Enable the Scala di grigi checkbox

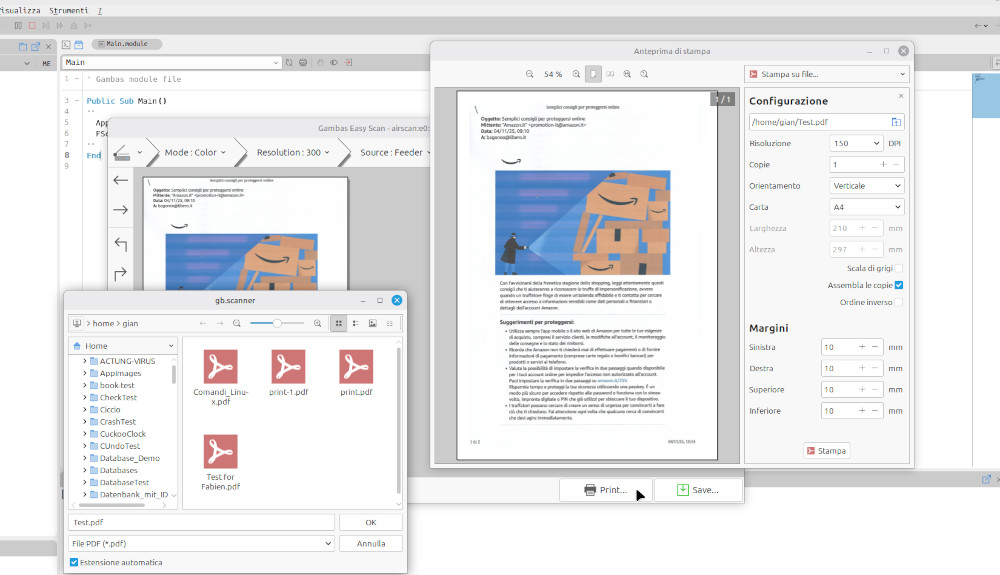[898, 268]
